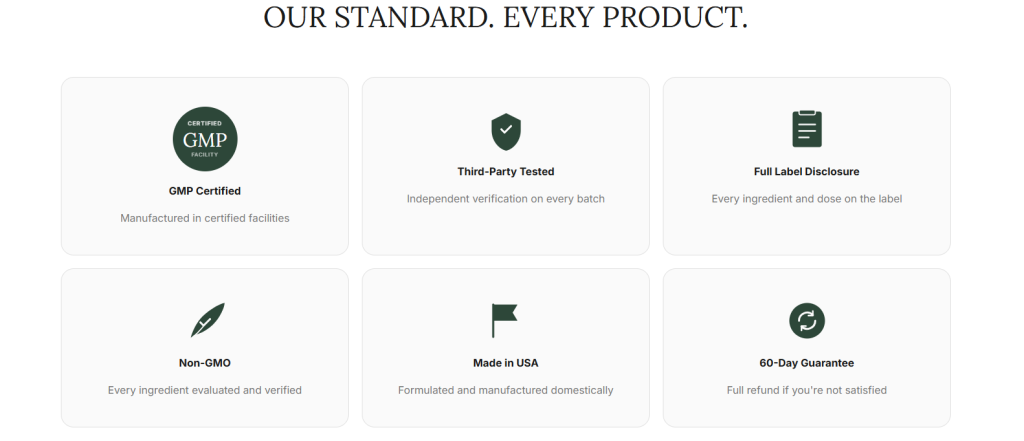
Task: Click 'Full refund if you're not satisfied' text
Action: pyautogui.click(x=806, y=390)
